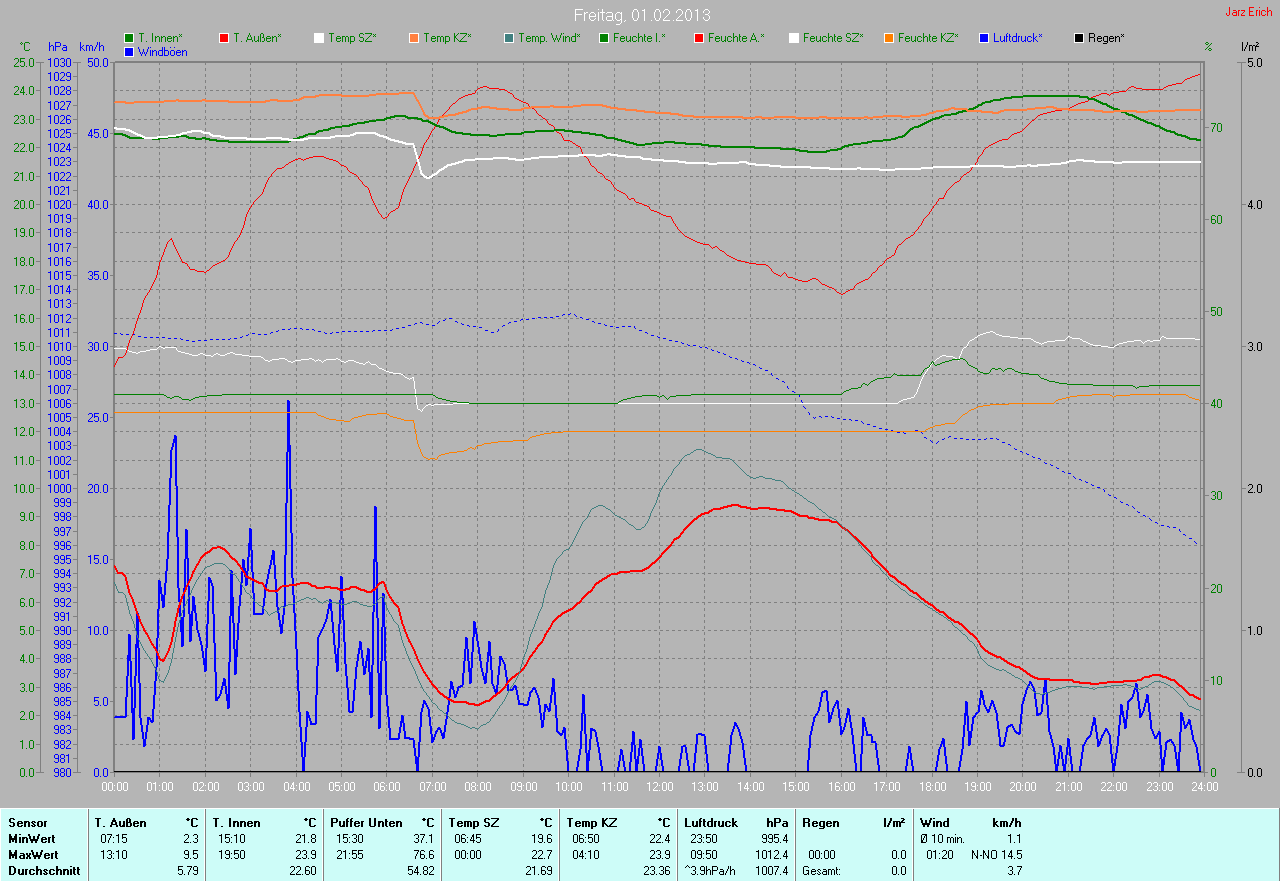The image size is (1280, 881).
Task: Toggle the Feuchte SZ legend entry
Action: click(832, 38)
